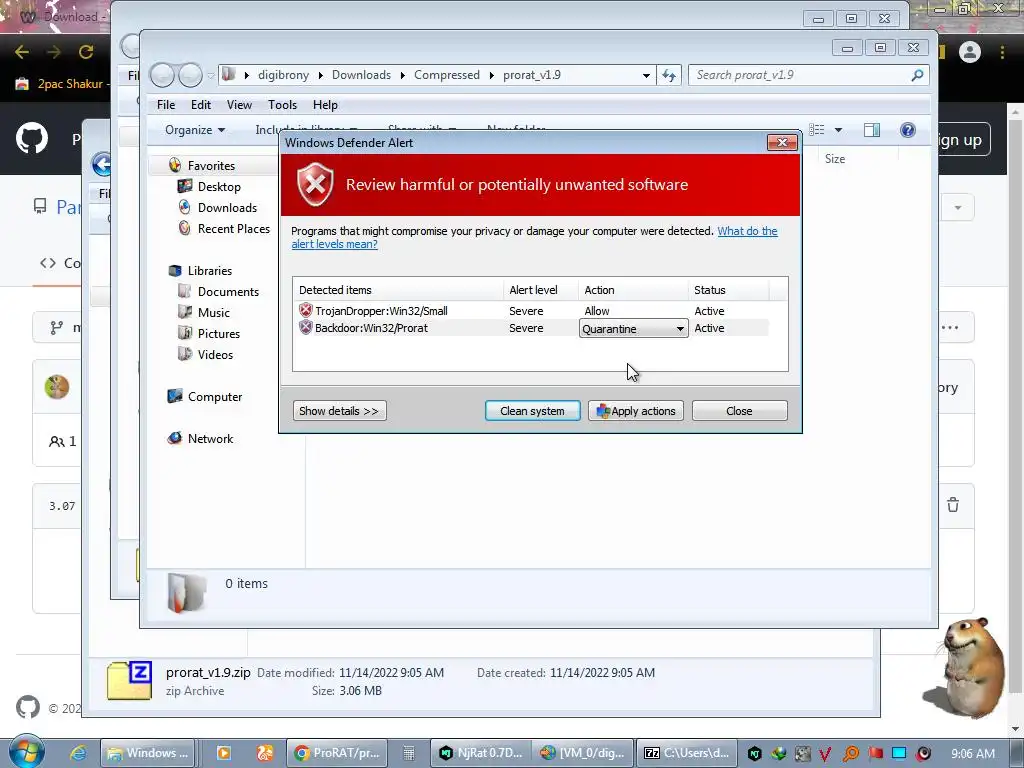The width and height of the screenshot is (1024, 768).
Task: Open the Chrome profile avatar icon
Action: click(x=970, y=52)
